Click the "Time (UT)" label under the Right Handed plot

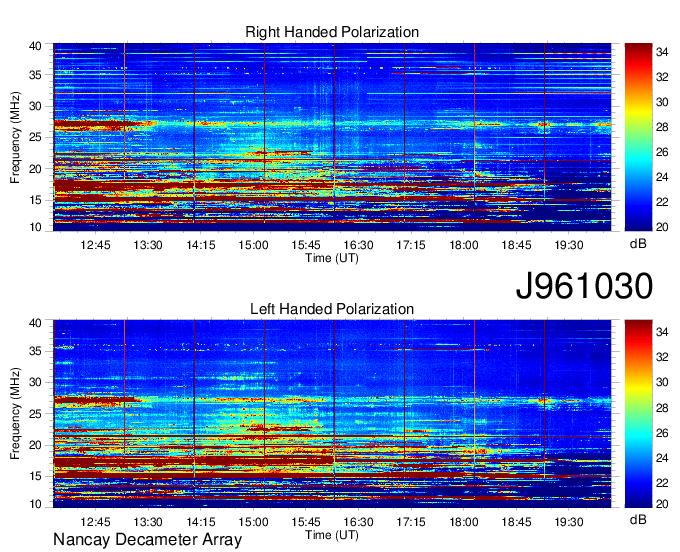pyautogui.click(x=332, y=258)
